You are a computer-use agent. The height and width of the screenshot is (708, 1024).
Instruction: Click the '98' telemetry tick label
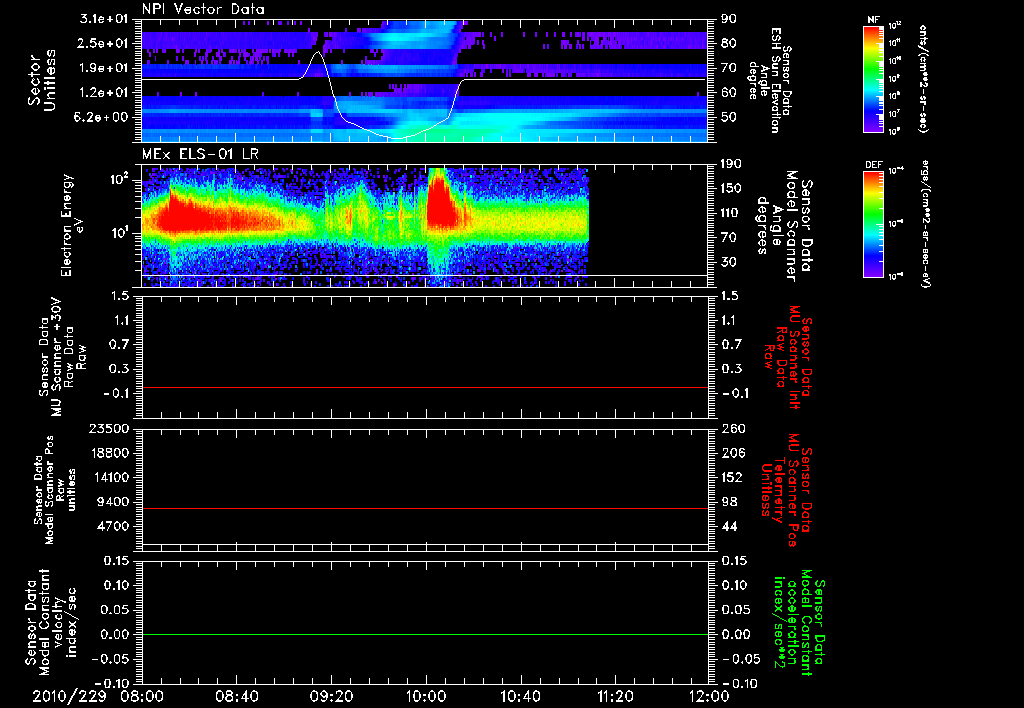pyautogui.click(x=729, y=502)
